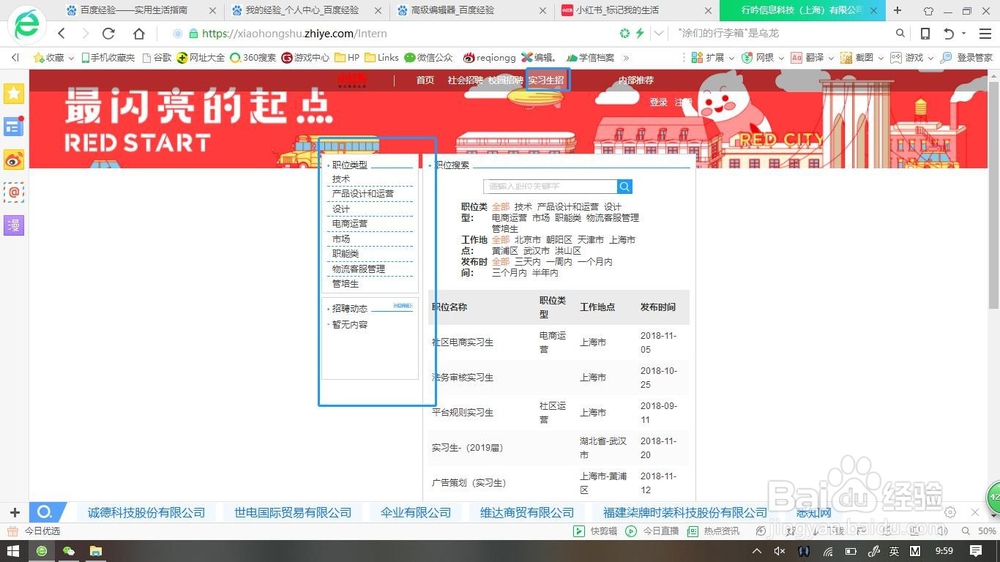
Task: Open a new browser tab with plus
Action: (897, 10)
